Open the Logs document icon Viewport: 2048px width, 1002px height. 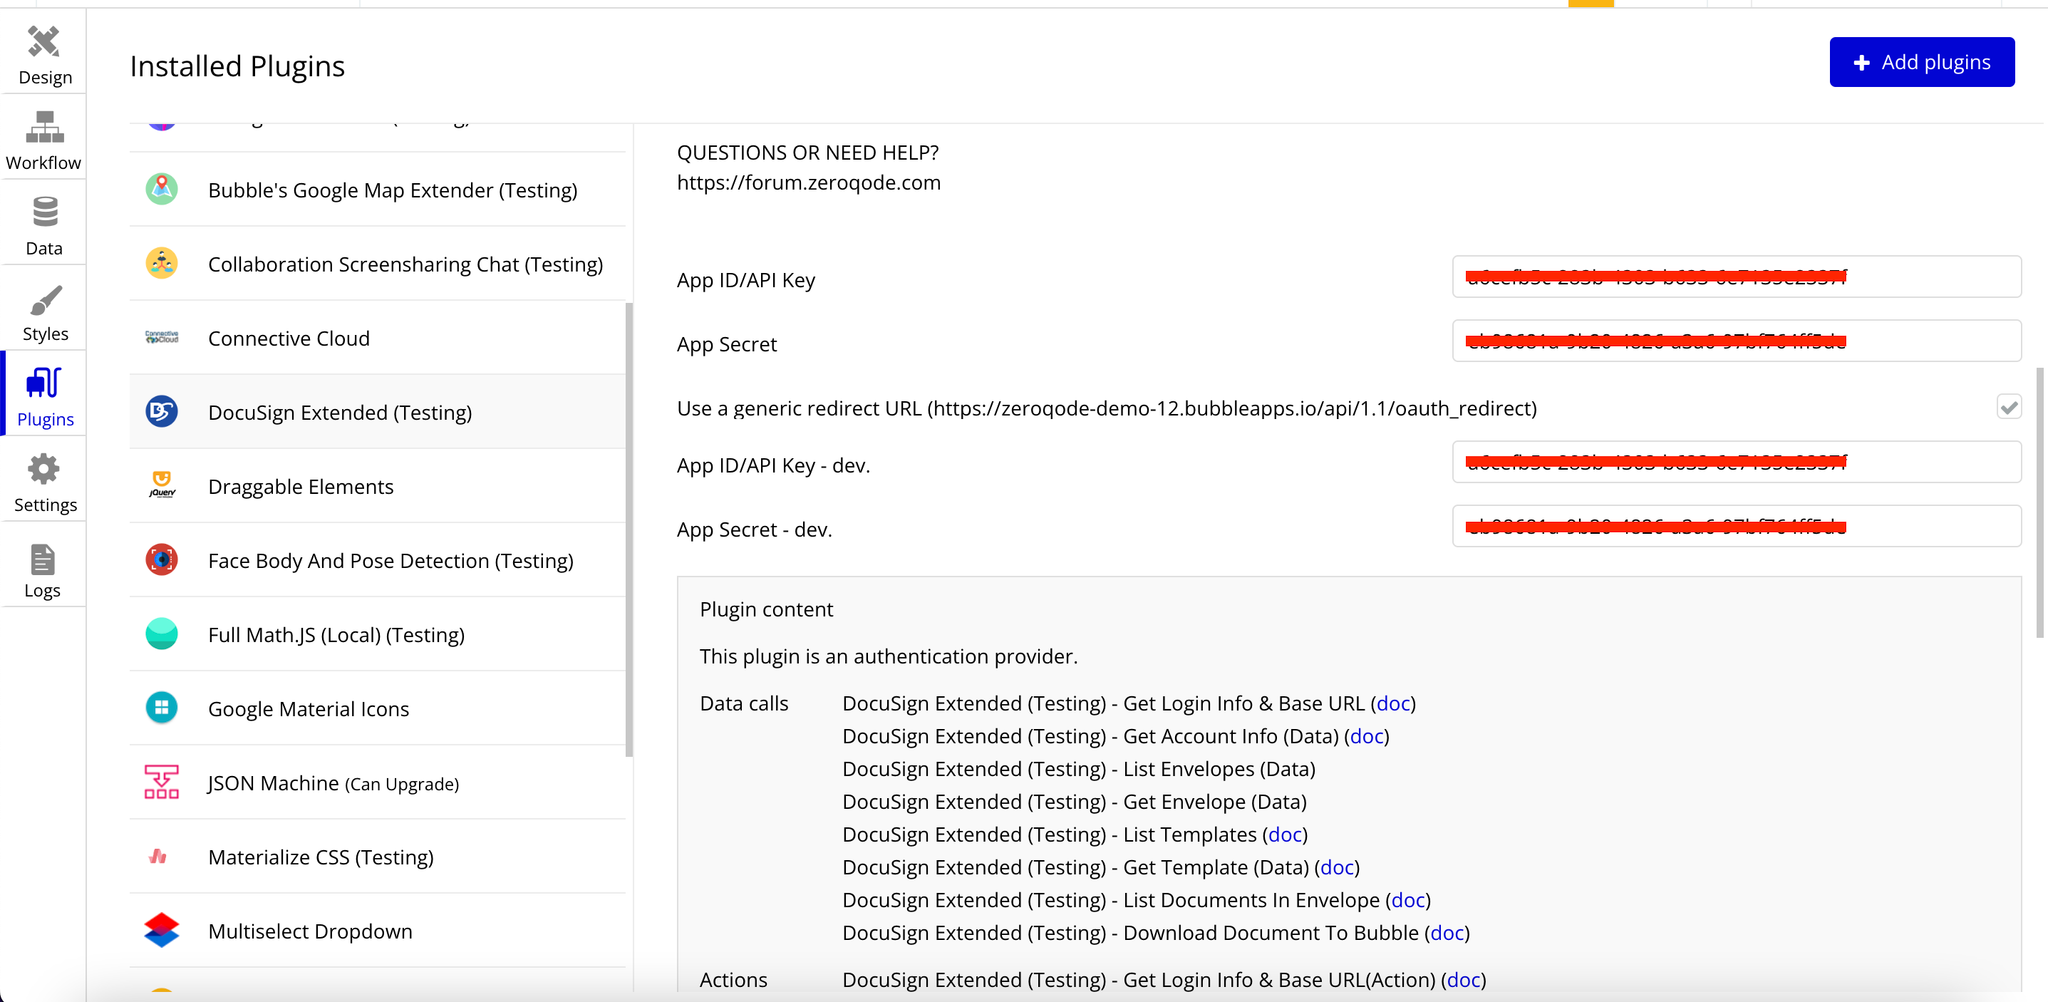[43, 560]
